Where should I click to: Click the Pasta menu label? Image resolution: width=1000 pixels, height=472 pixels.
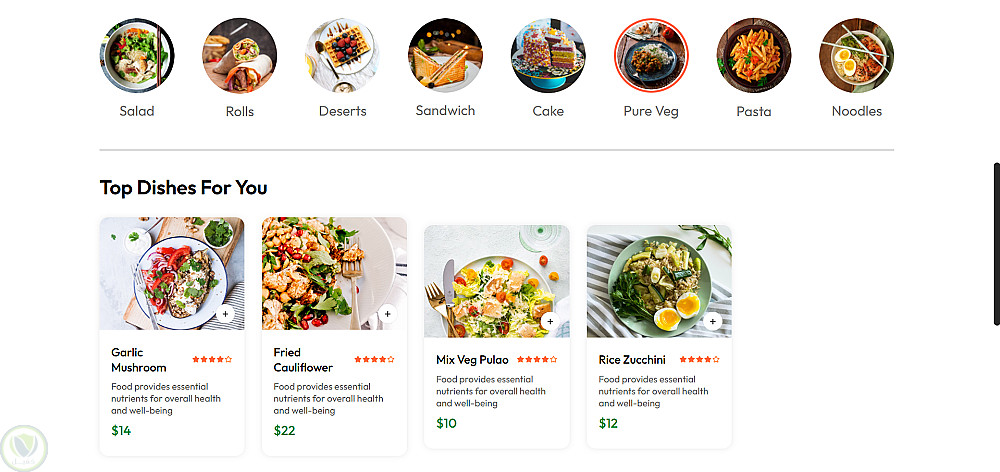753,112
